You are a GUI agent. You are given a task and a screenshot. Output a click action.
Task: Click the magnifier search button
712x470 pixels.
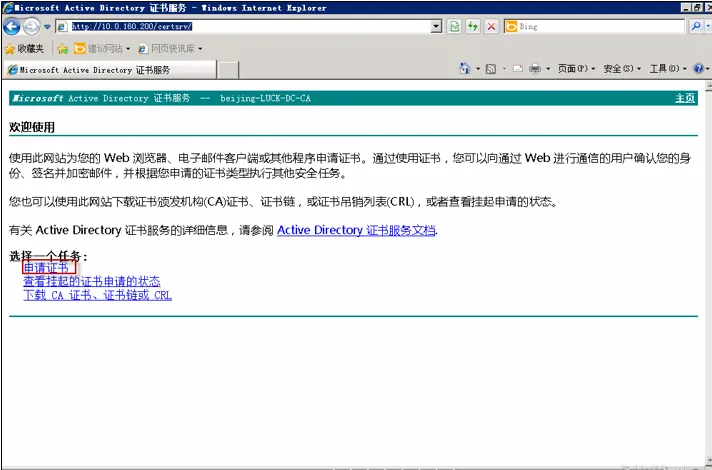(x=695, y=26)
